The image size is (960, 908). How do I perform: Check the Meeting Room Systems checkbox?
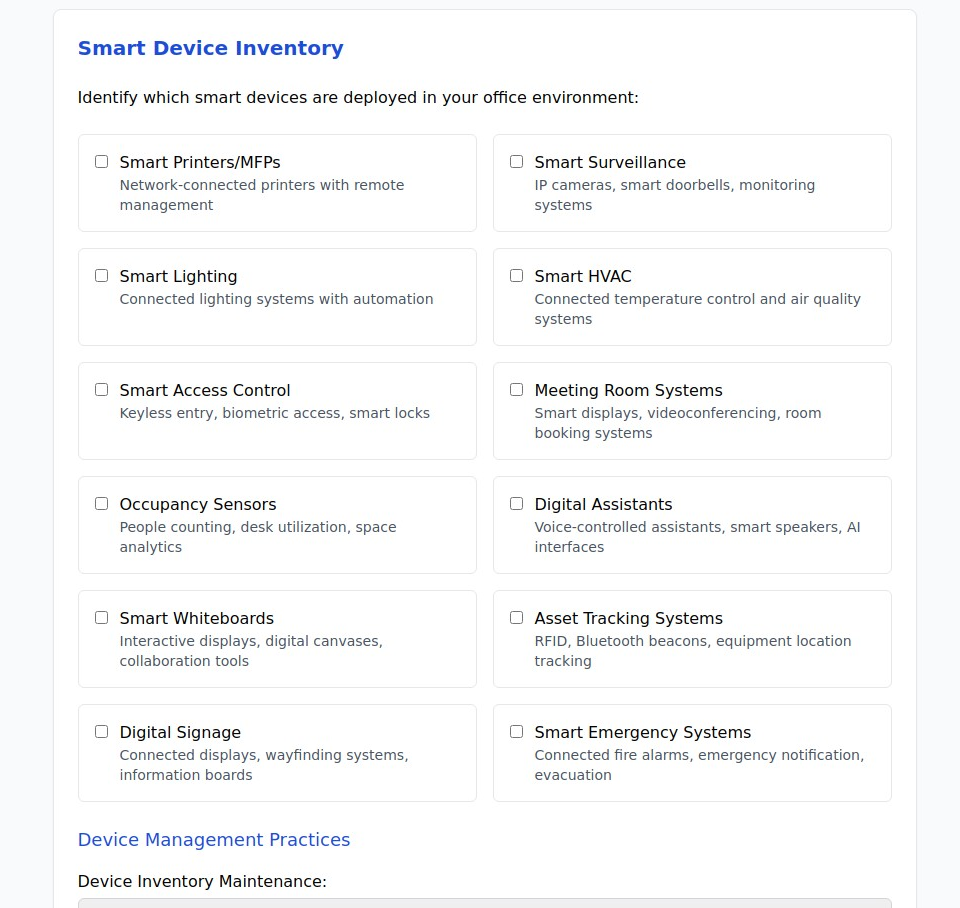(517, 390)
